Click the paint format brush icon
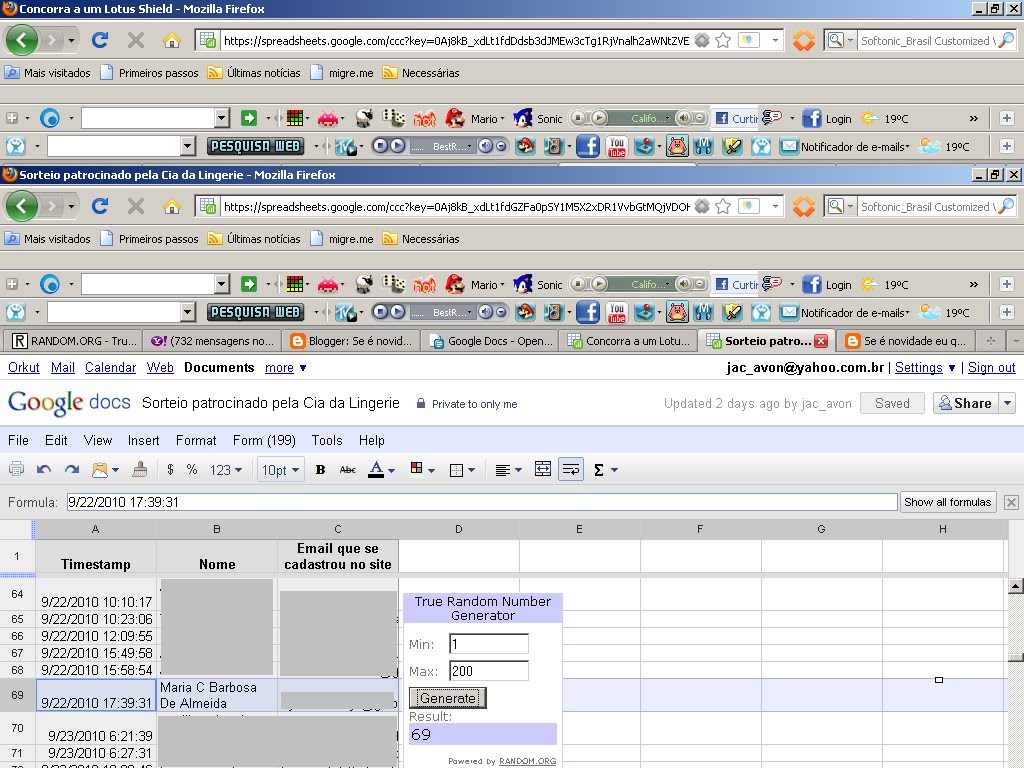Screen dimensions: 1024x768 point(140,469)
